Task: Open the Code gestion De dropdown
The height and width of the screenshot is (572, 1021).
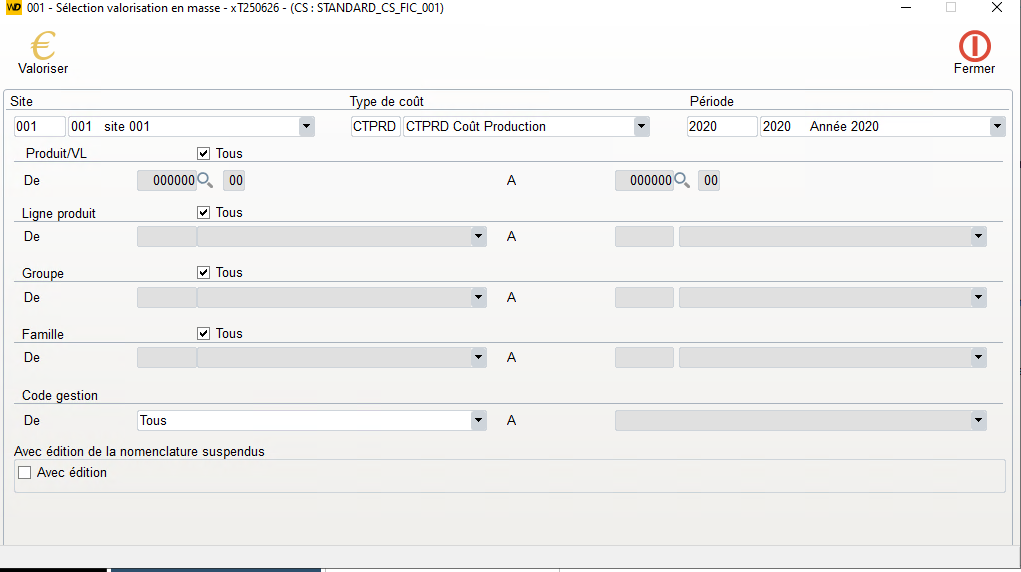Action: (478, 421)
